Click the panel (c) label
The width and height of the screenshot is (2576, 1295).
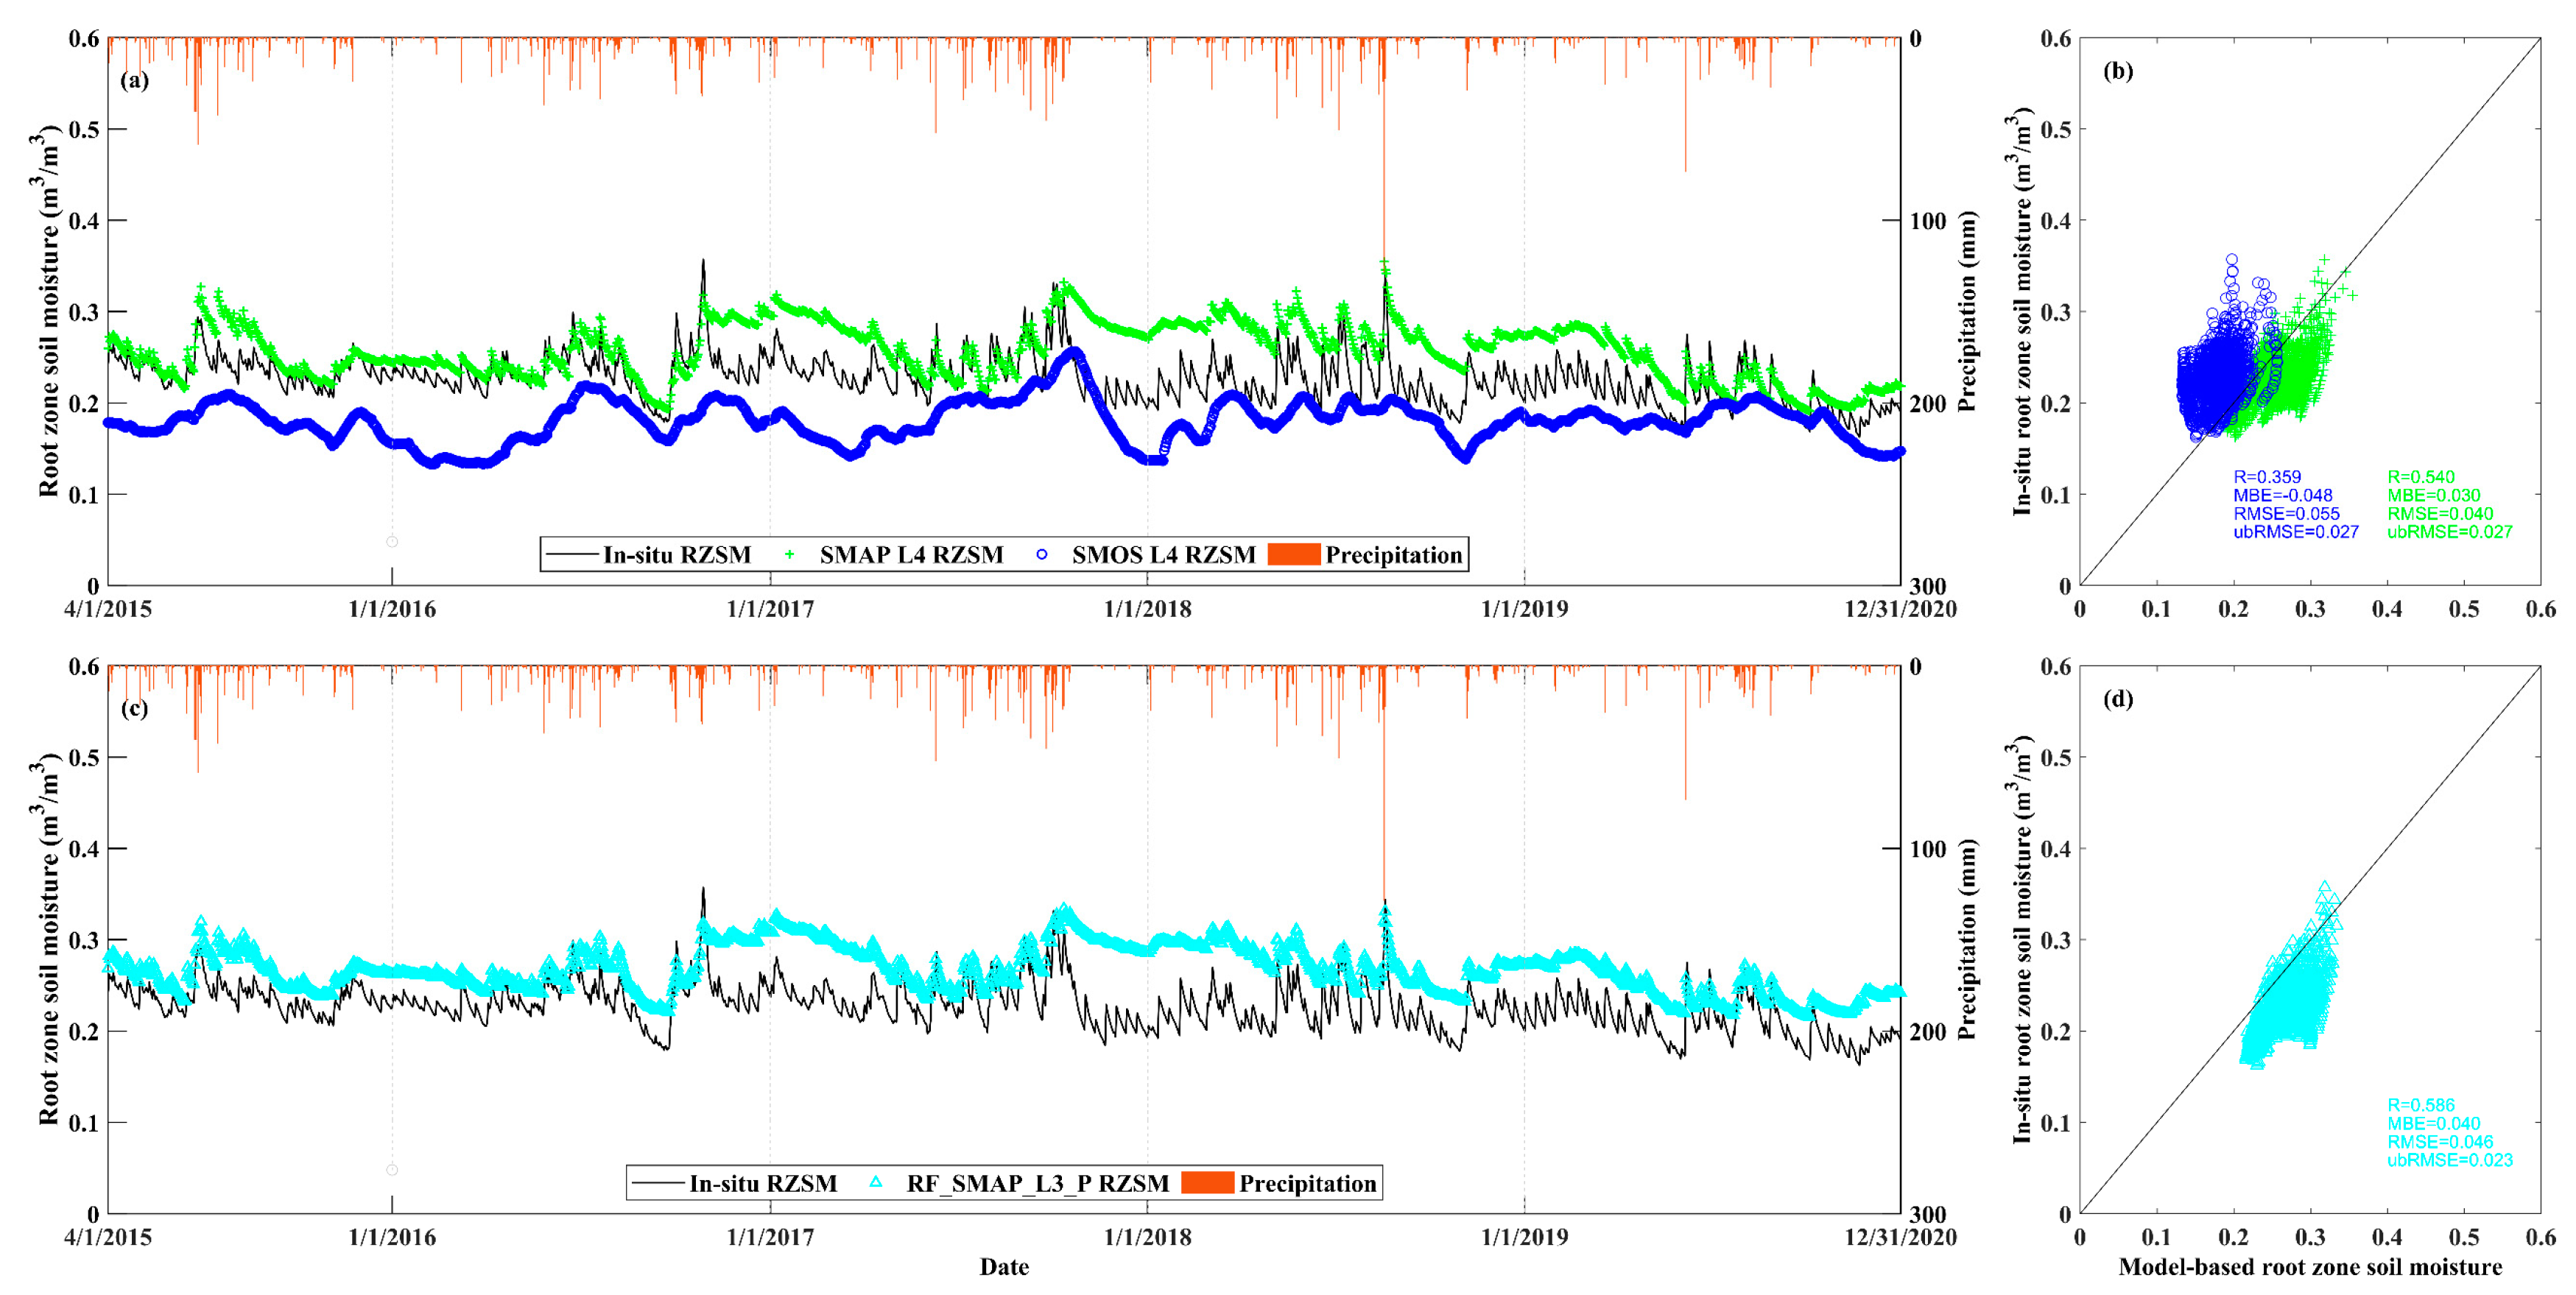coord(134,708)
